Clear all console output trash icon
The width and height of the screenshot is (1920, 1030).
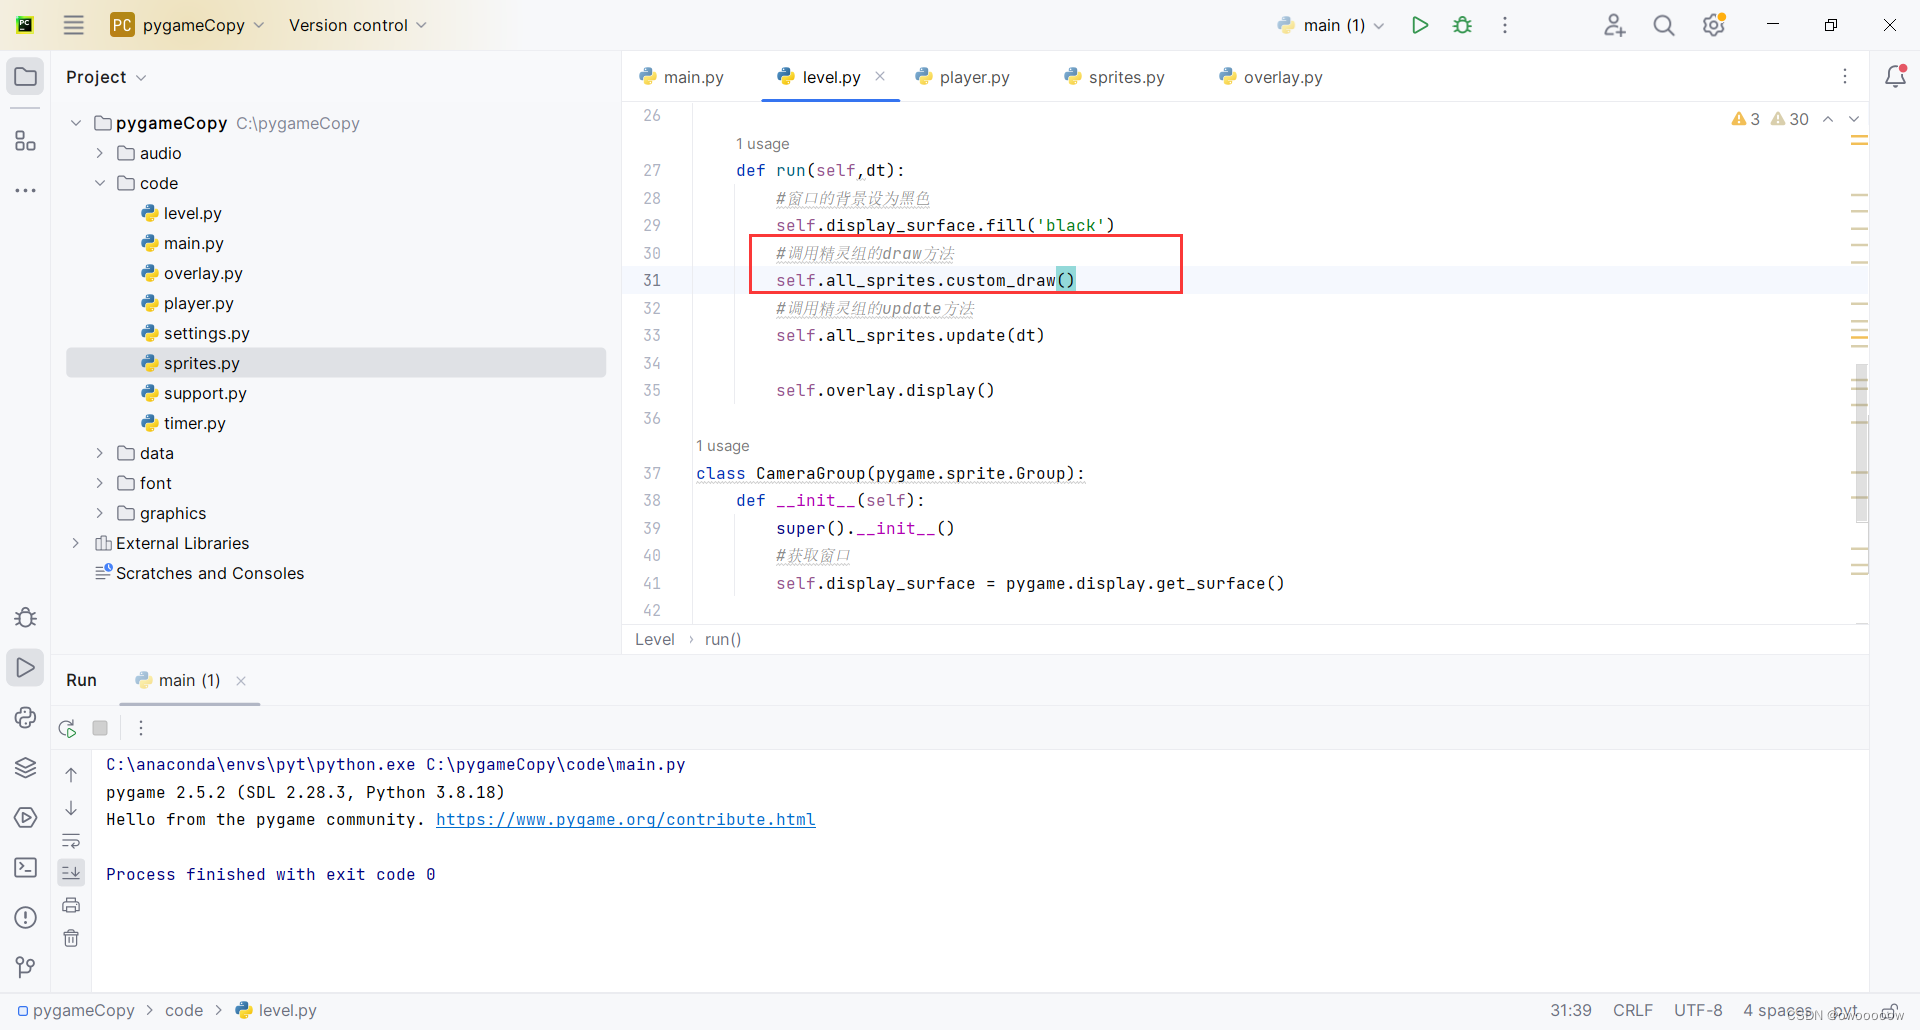[71, 938]
